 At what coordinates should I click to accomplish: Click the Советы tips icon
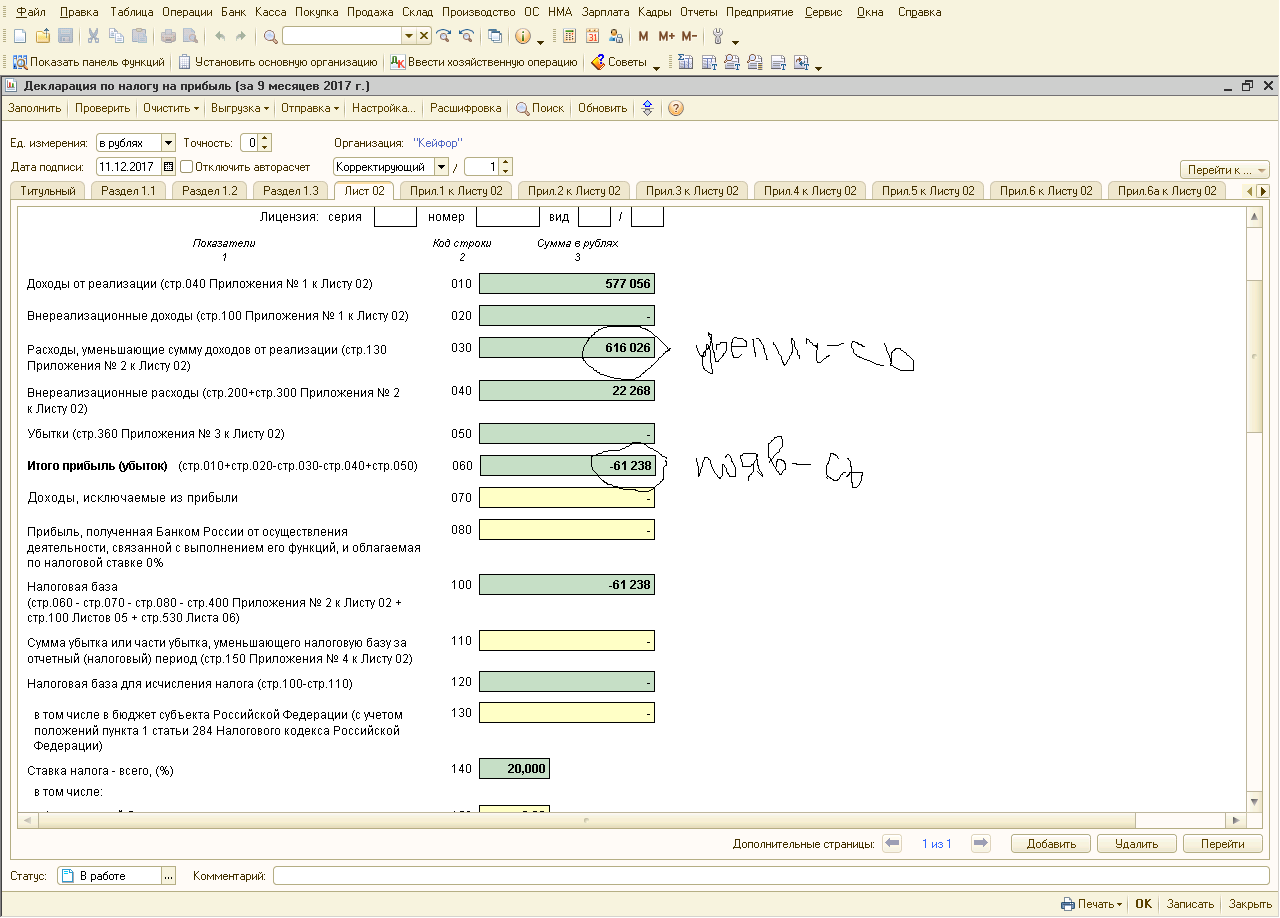click(598, 62)
